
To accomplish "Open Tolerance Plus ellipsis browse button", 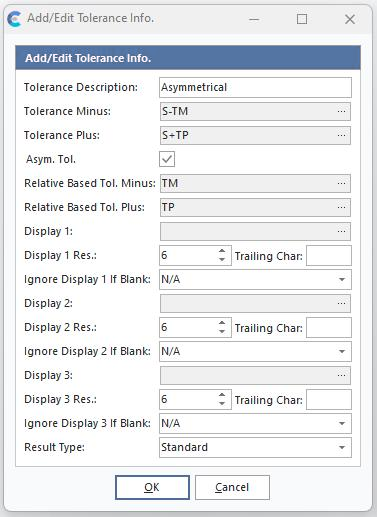I will point(341,135).
